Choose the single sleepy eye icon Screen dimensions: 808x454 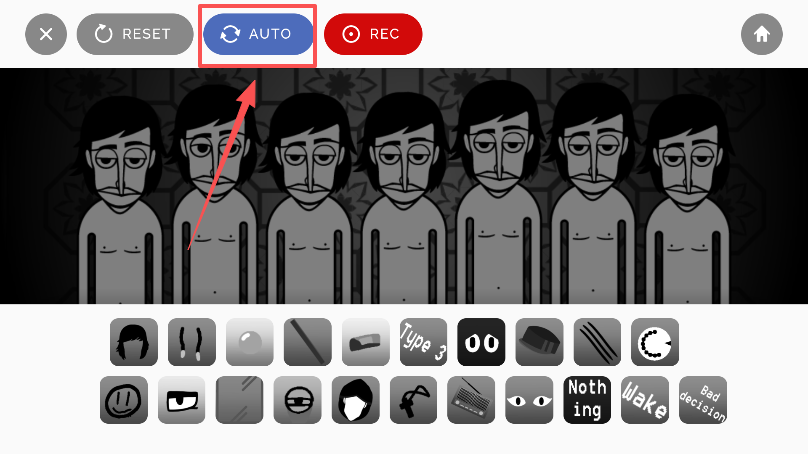[x=181, y=400]
